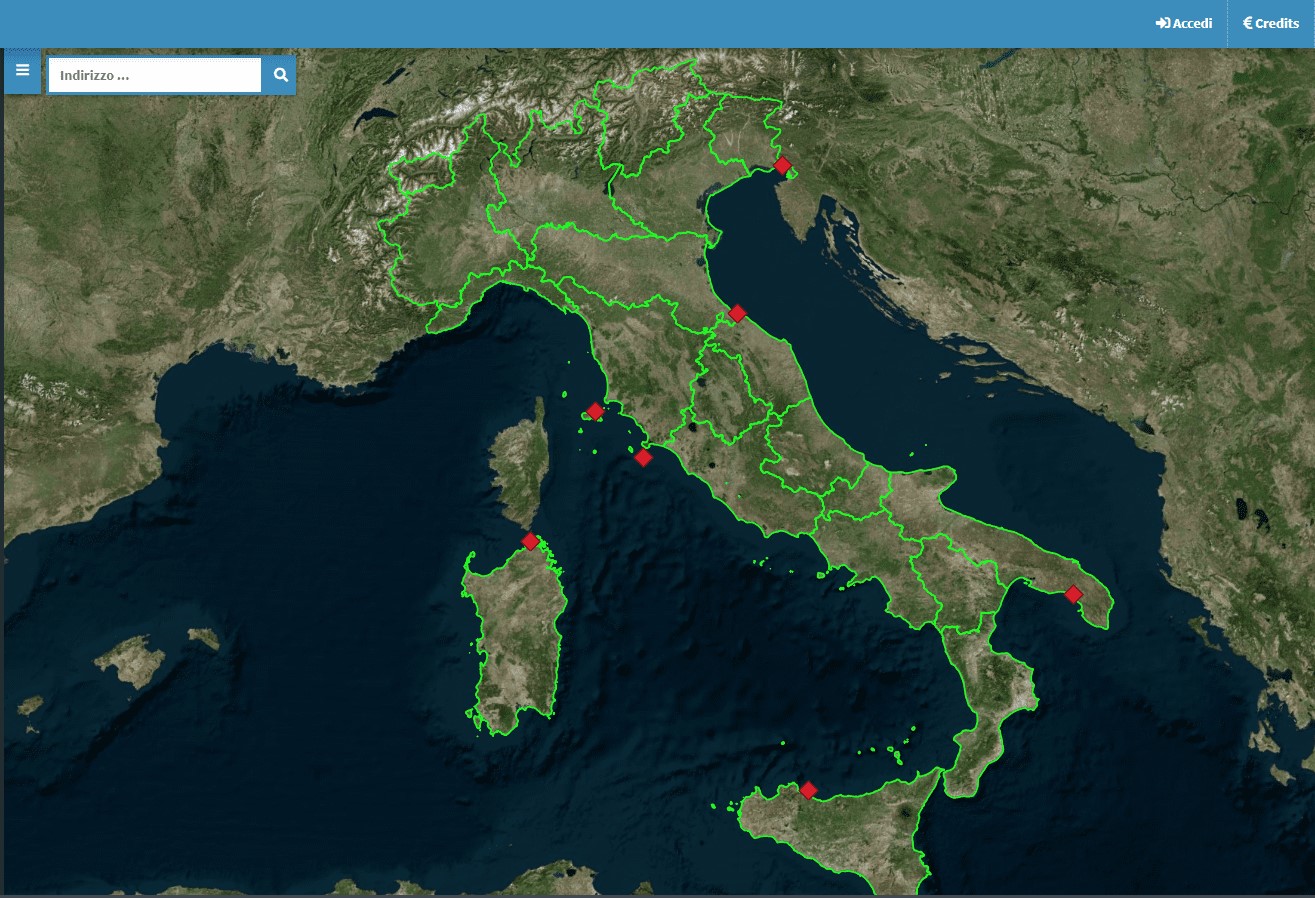Select the red marker in northern Sardinia

pyautogui.click(x=530, y=541)
